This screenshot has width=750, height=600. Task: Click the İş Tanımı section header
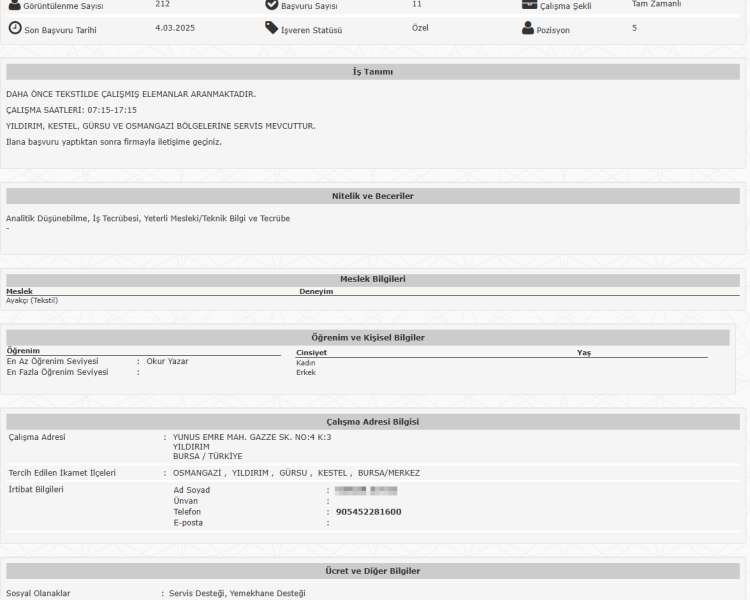(x=372, y=72)
